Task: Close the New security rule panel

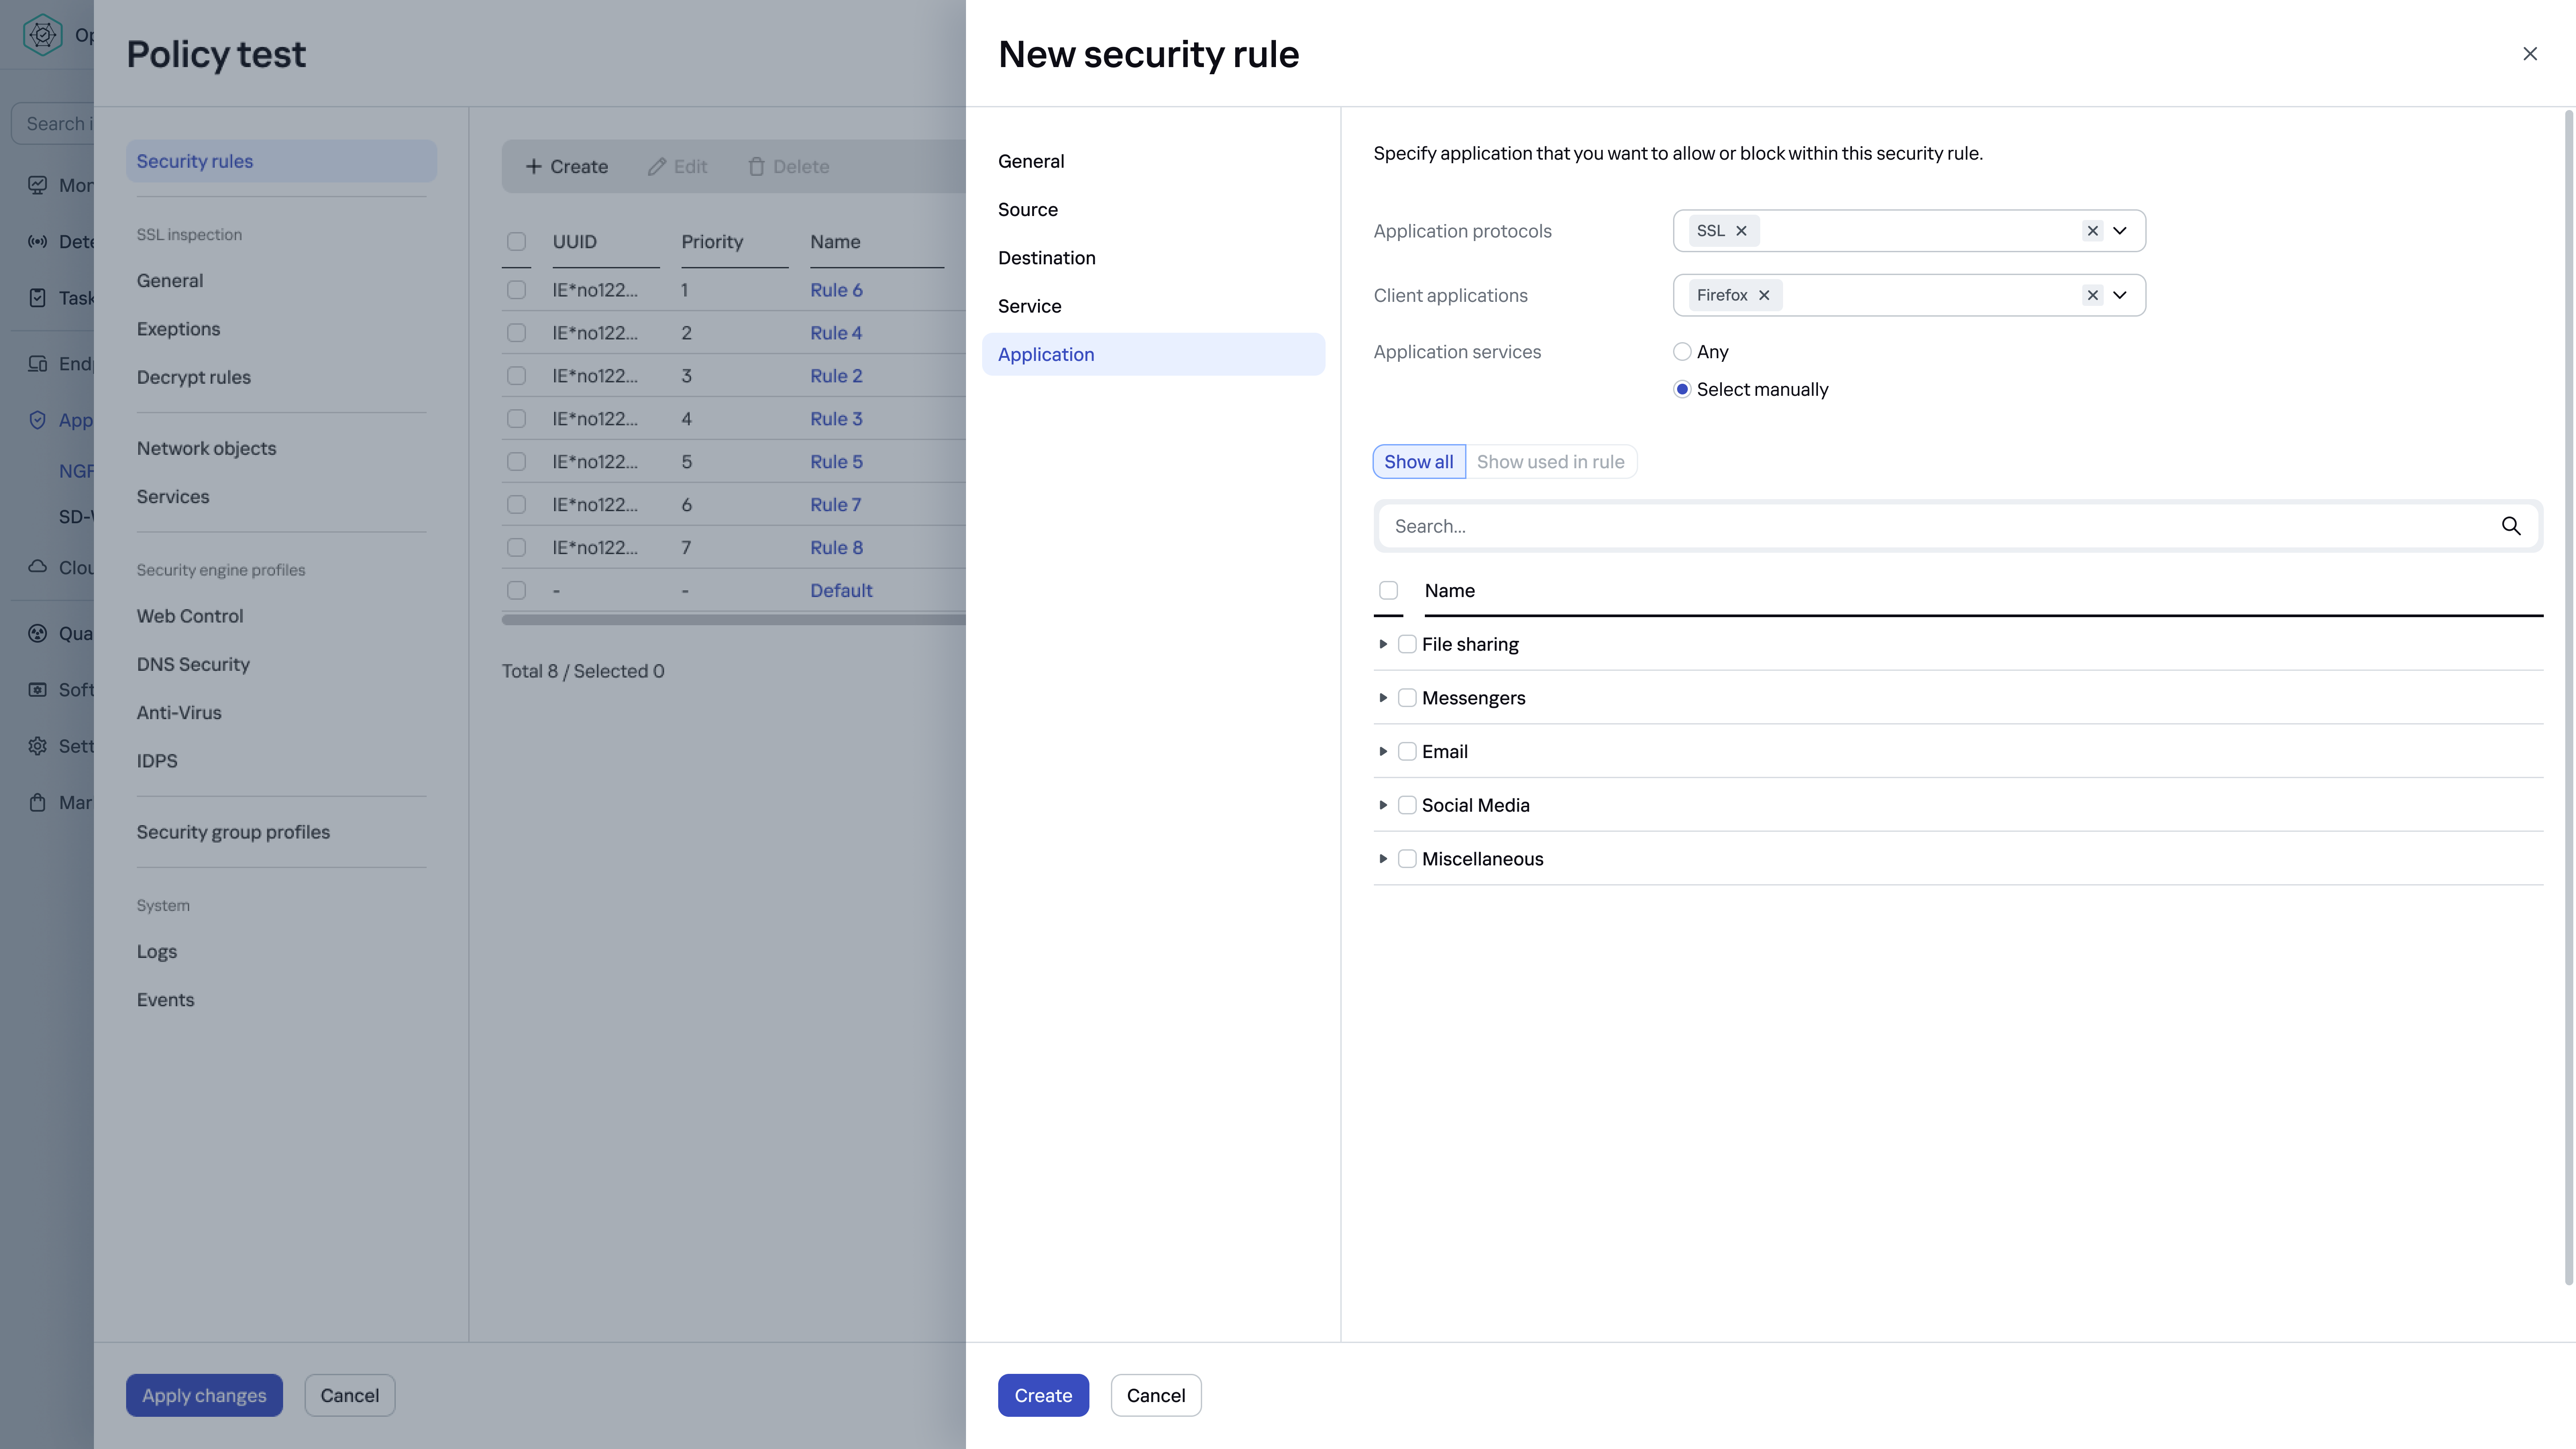Action: click(x=2529, y=54)
